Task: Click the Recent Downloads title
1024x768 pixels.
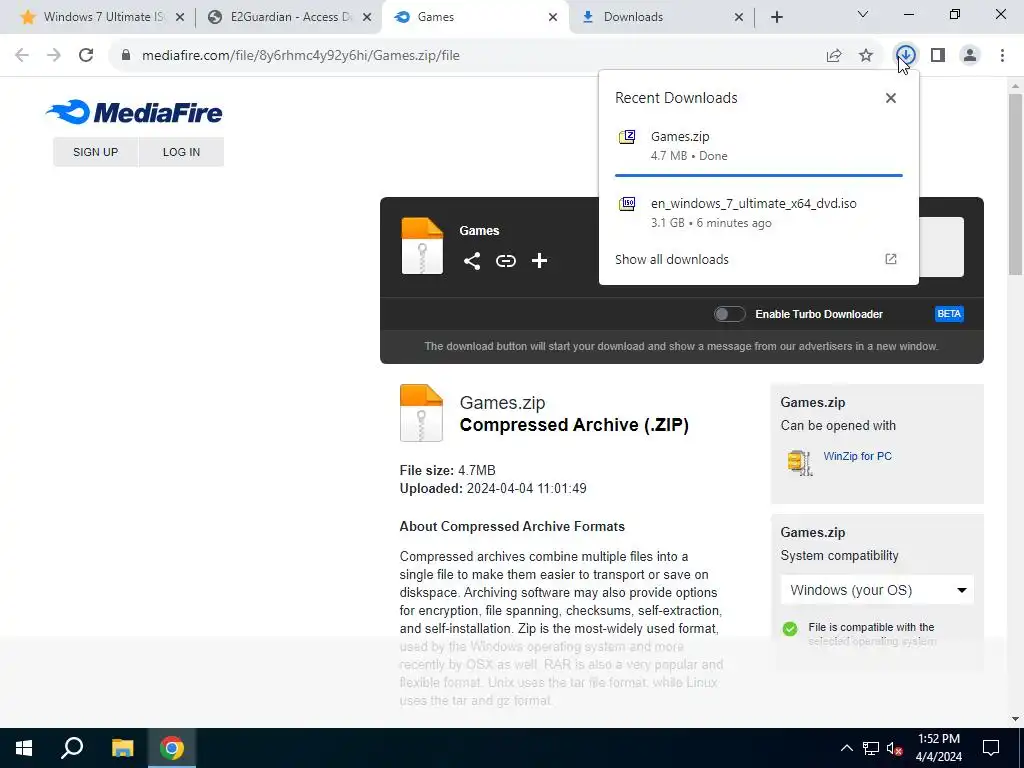Action: 676,98
